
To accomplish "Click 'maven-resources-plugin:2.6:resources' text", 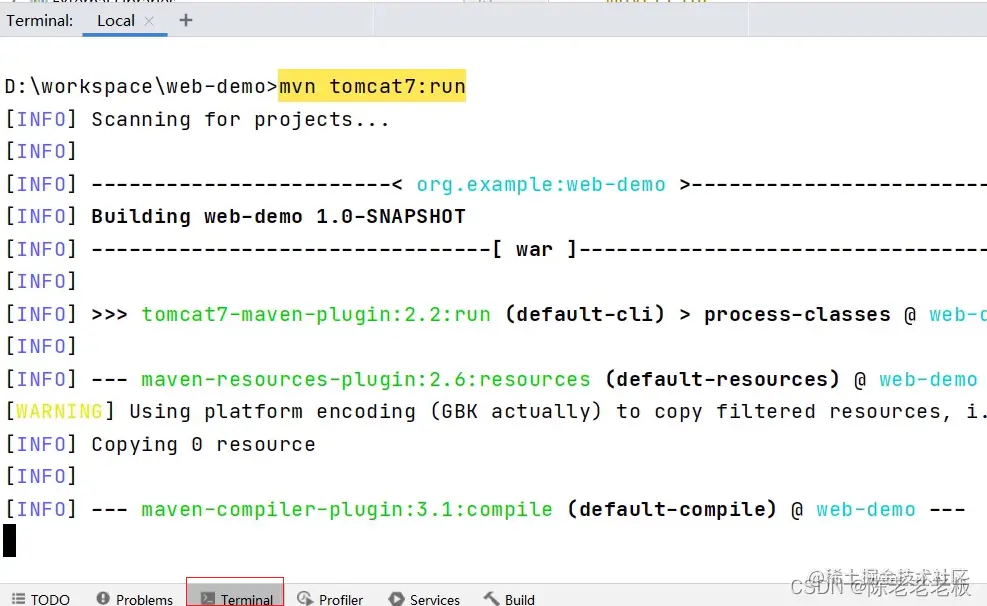I will tap(366, 379).
